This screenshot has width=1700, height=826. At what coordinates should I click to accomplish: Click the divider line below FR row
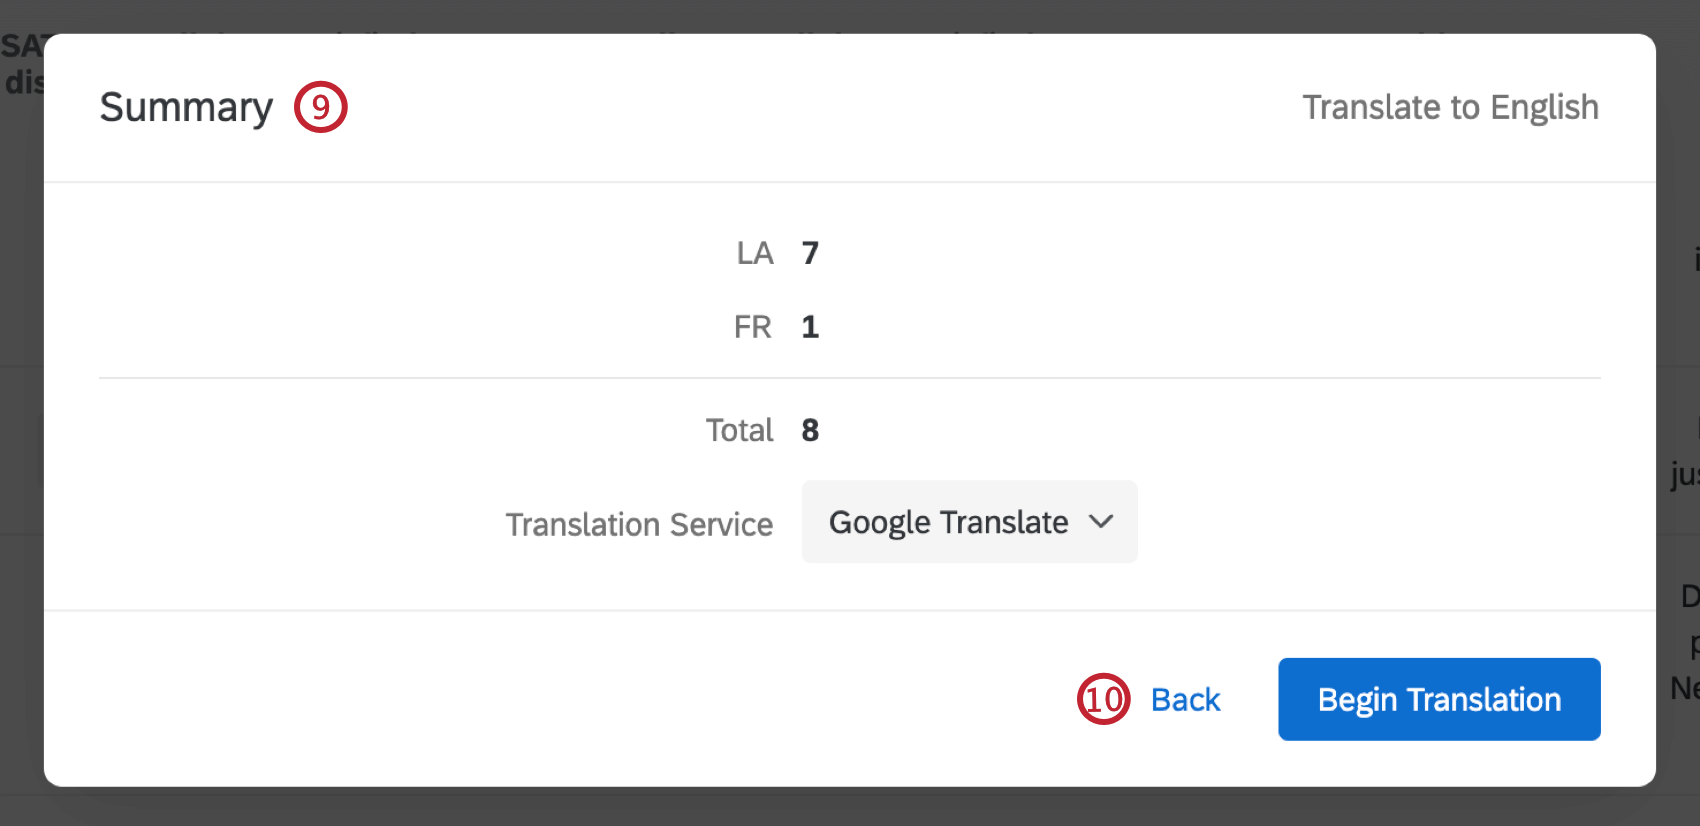point(850,379)
